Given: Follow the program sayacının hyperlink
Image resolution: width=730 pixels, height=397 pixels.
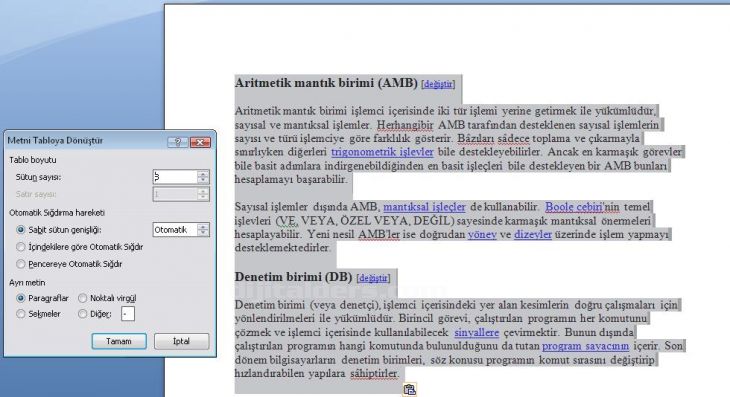Looking at the screenshot, I should 585,346.
